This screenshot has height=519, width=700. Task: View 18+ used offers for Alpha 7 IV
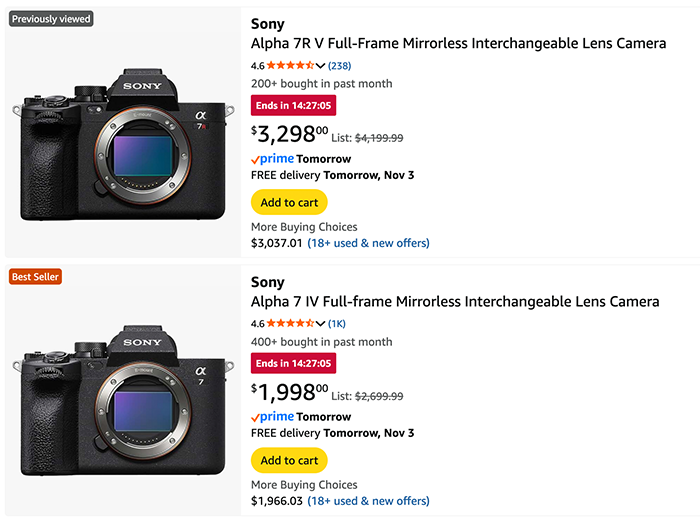pos(368,501)
